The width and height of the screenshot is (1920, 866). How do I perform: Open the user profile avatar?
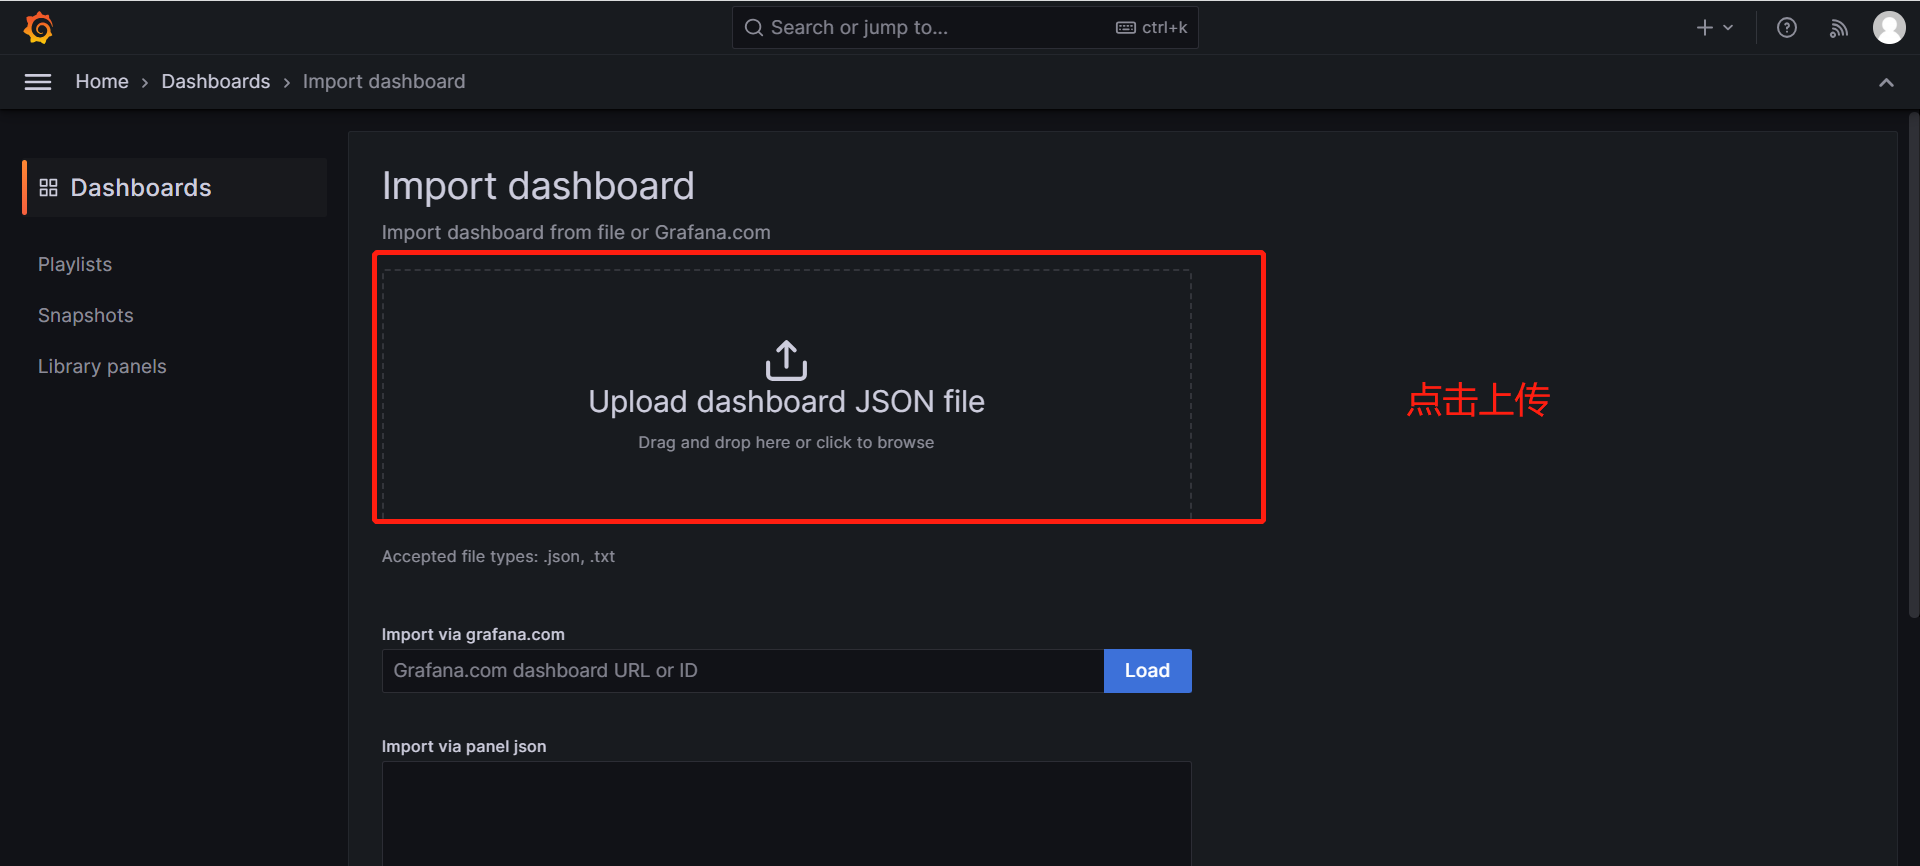[x=1888, y=28]
